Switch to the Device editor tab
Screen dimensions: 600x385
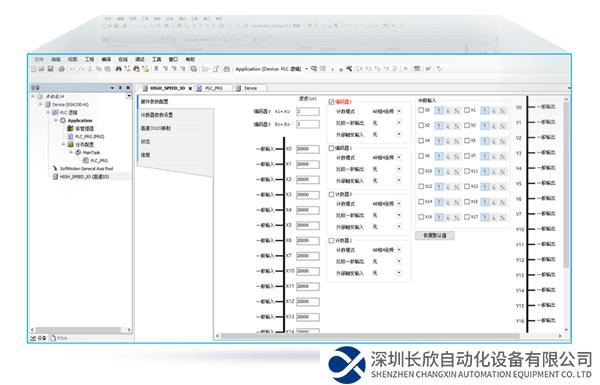(250, 88)
